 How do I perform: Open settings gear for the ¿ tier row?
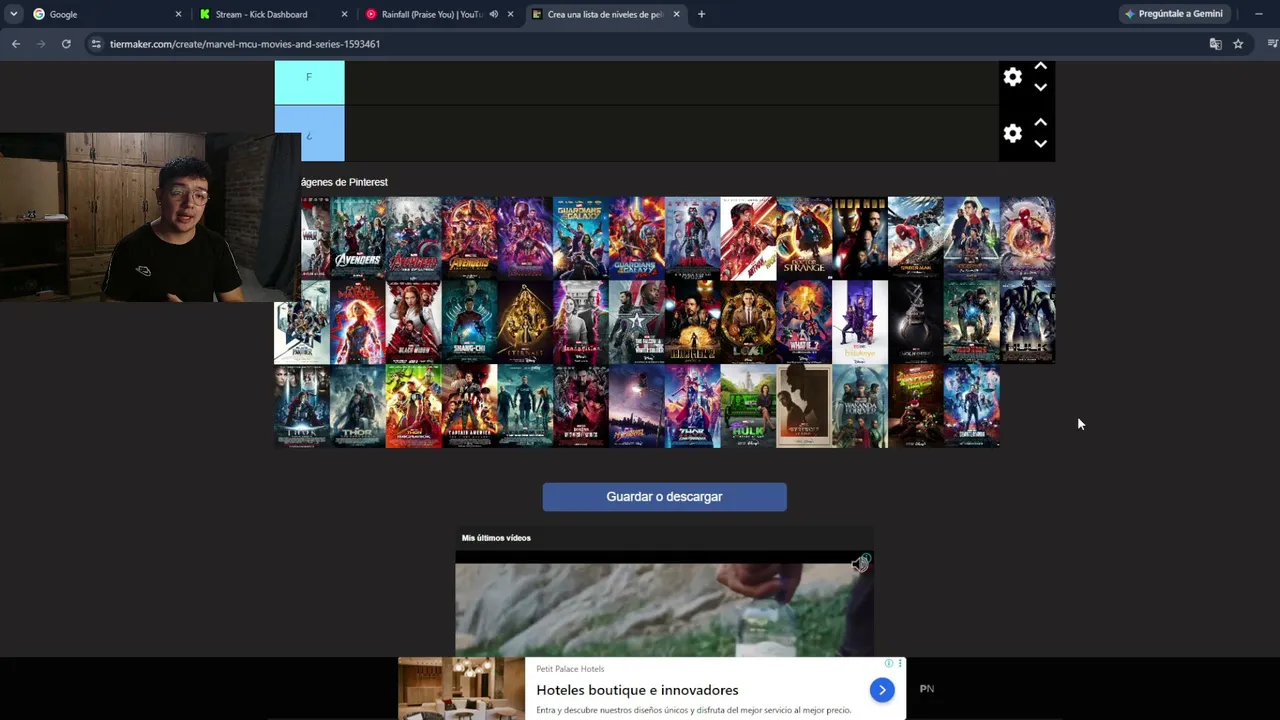[1013, 133]
